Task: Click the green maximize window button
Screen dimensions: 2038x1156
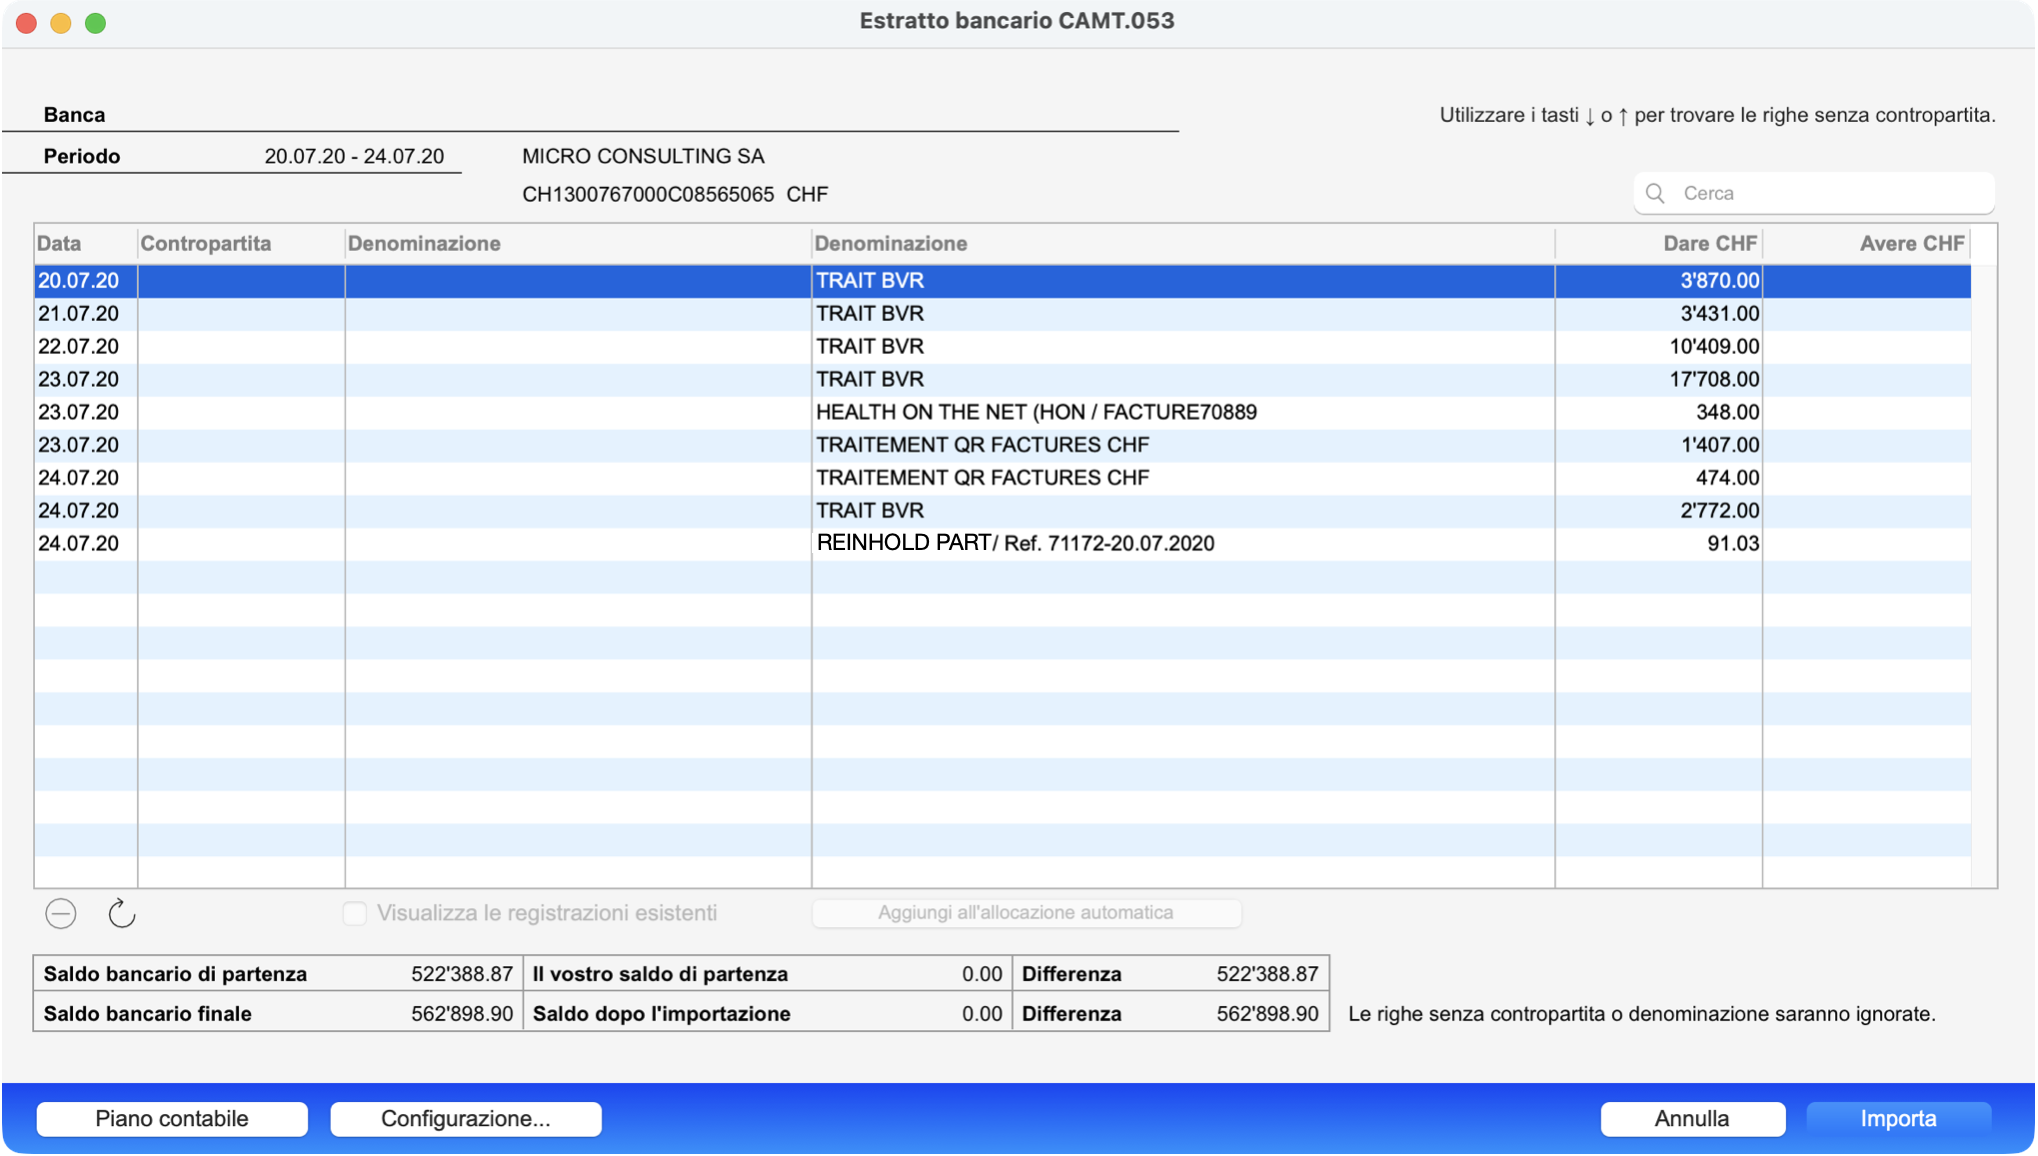Action: [95, 23]
